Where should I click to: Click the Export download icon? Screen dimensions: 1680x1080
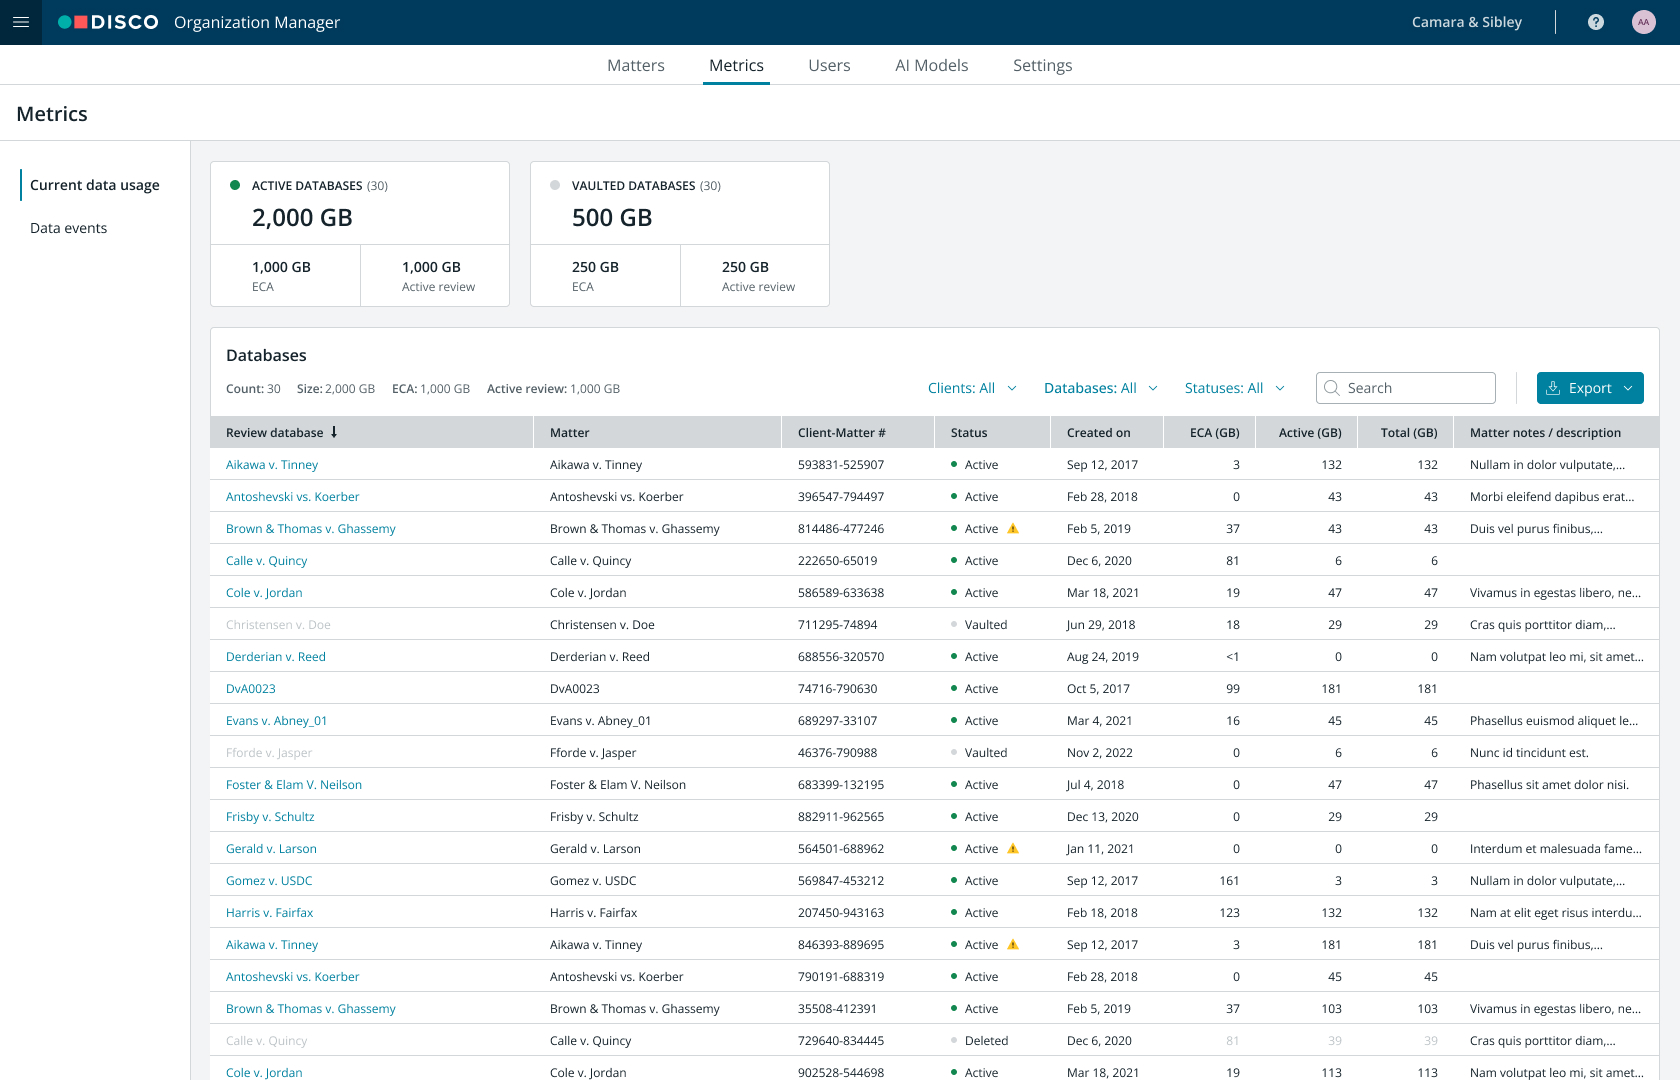(x=1553, y=388)
